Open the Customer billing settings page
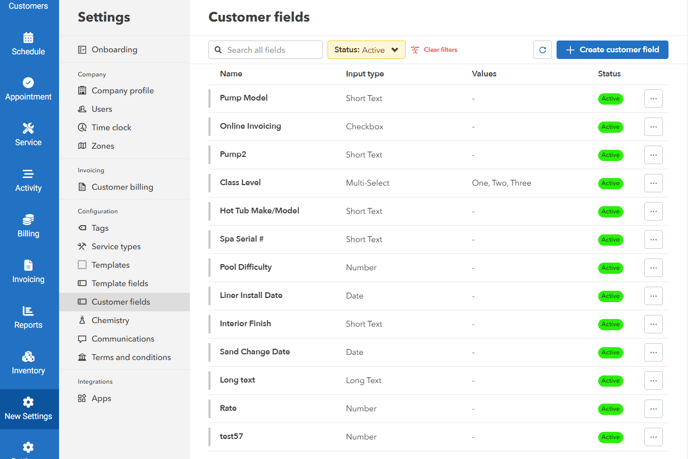 pos(122,187)
